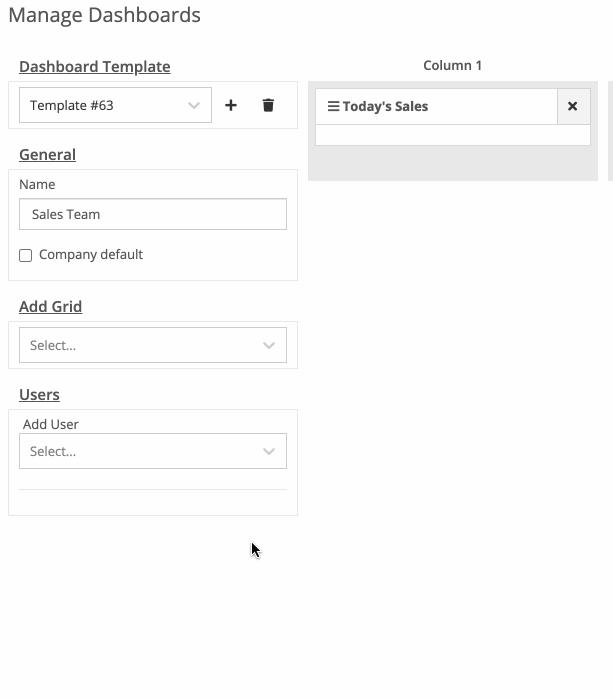Viewport: 613px width, 699px height.
Task: Click the Name field containing Sales Team
Action: 153,214
